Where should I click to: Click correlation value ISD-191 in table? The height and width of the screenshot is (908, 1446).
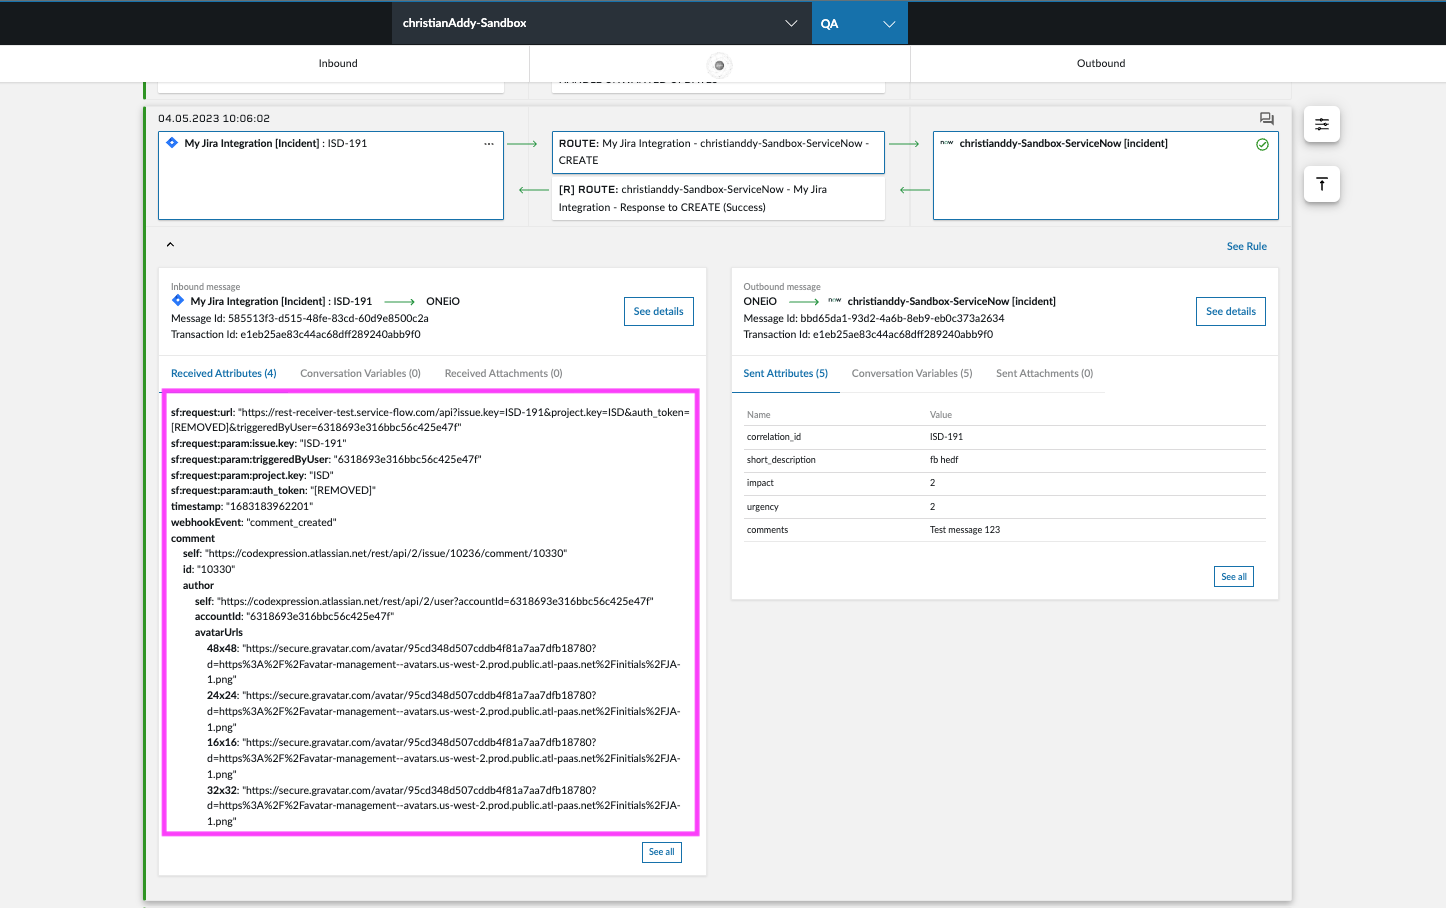pyautogui.click(x=946, y=437)
